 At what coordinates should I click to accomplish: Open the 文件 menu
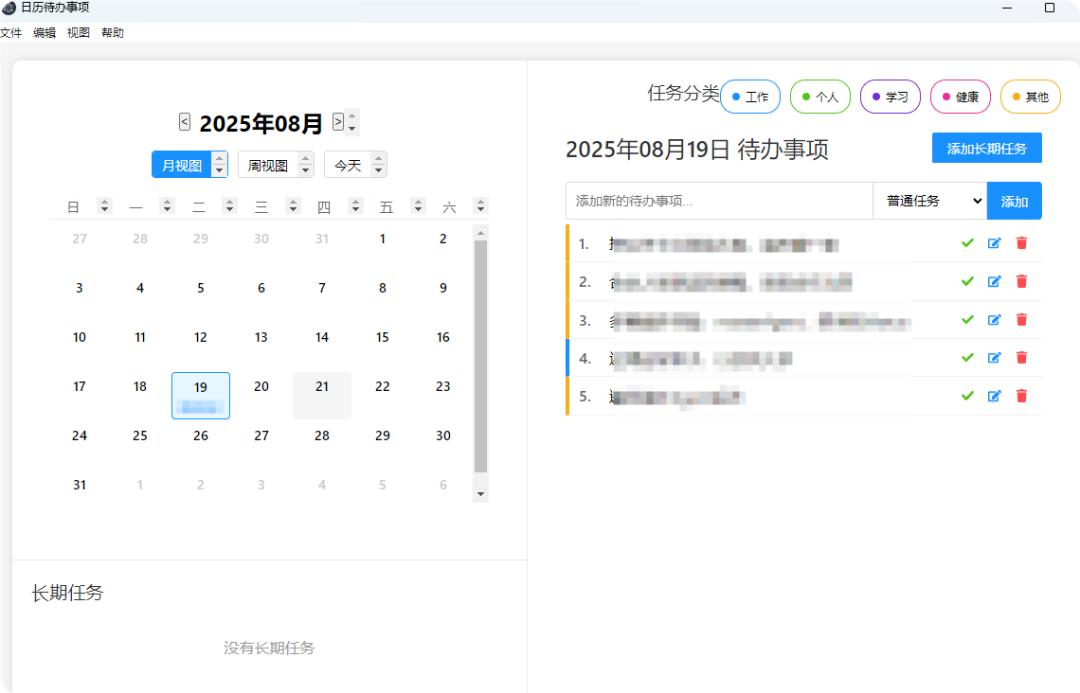(10, 32)
